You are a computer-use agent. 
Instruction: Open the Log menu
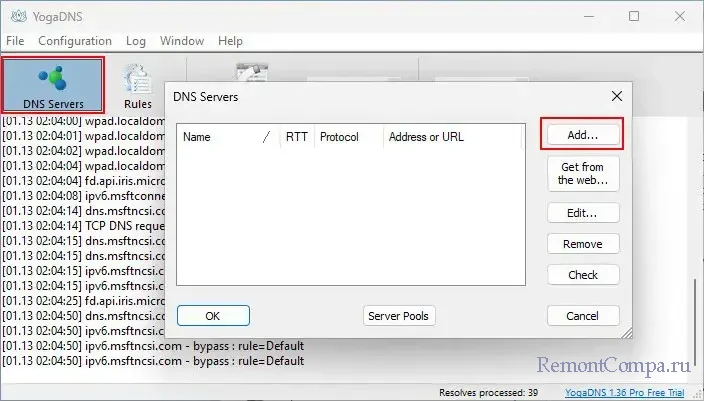click(136, 41)
